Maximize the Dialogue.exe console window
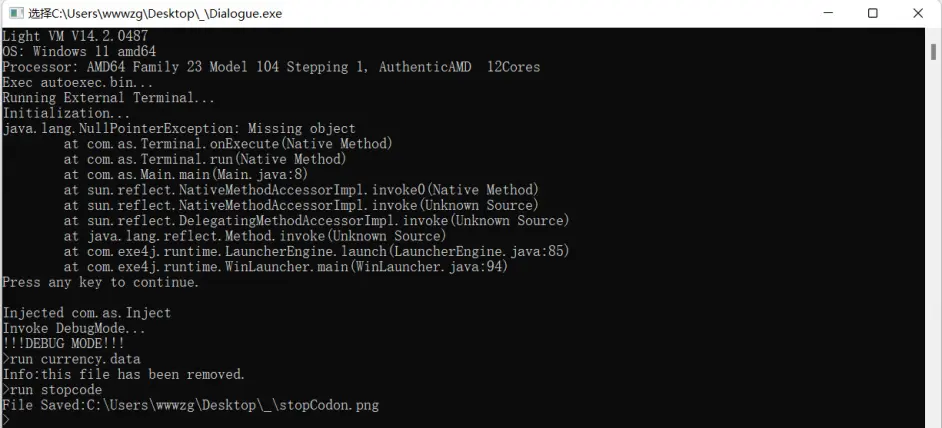This screenshot has width=942, height=428. (873, 14)
